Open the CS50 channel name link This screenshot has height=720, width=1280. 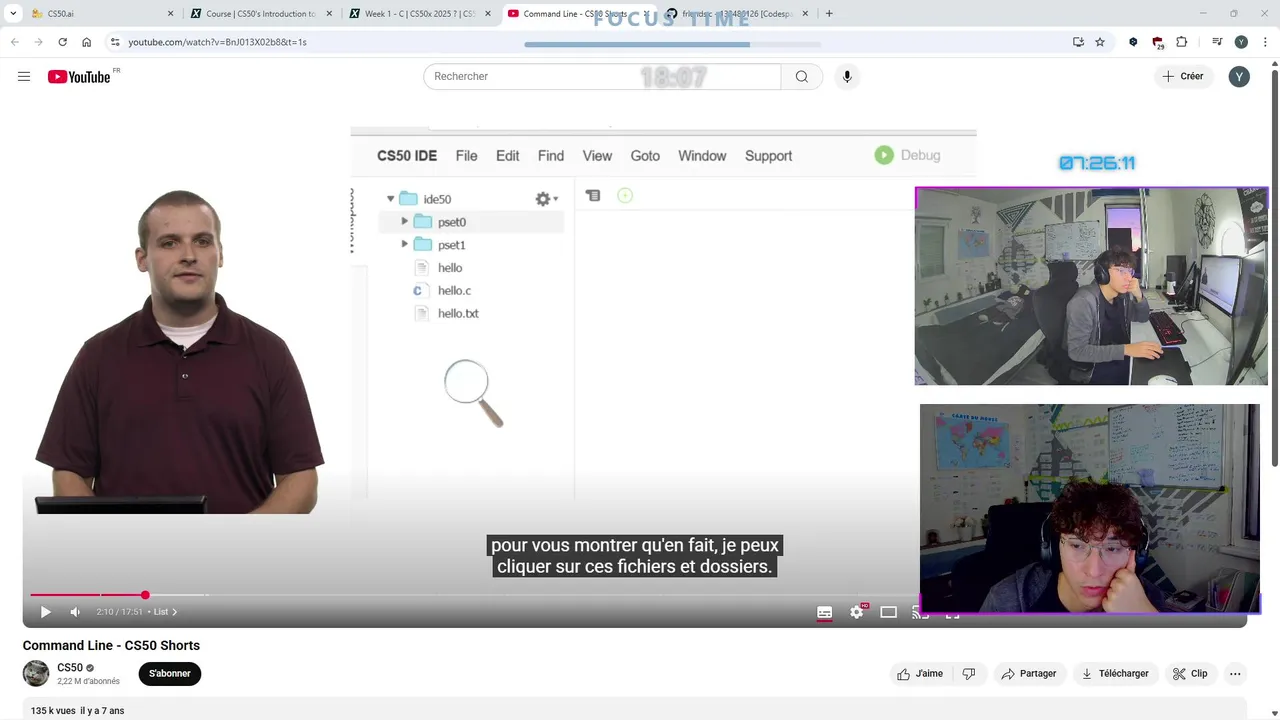pos(70,668)
